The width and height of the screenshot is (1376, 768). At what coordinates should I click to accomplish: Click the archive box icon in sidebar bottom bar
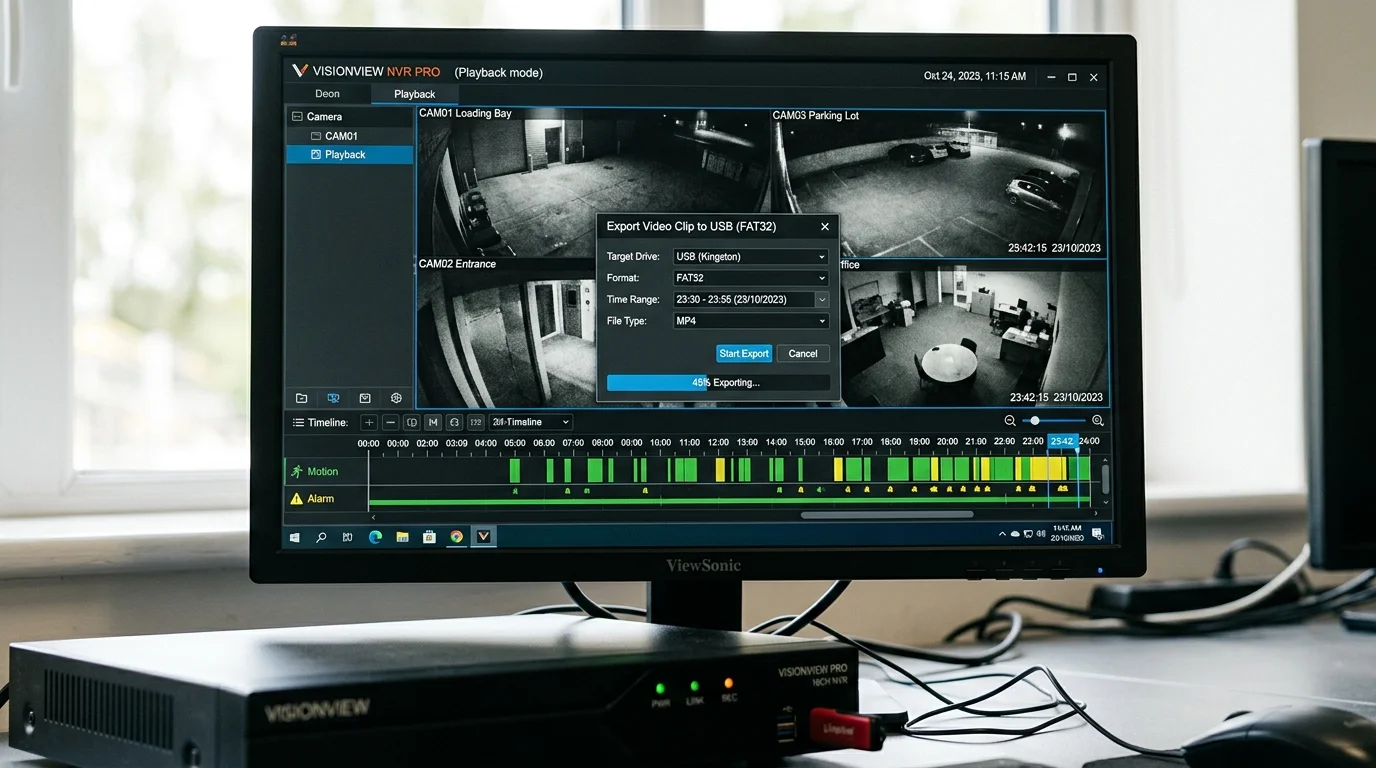(x=365, y=398)
